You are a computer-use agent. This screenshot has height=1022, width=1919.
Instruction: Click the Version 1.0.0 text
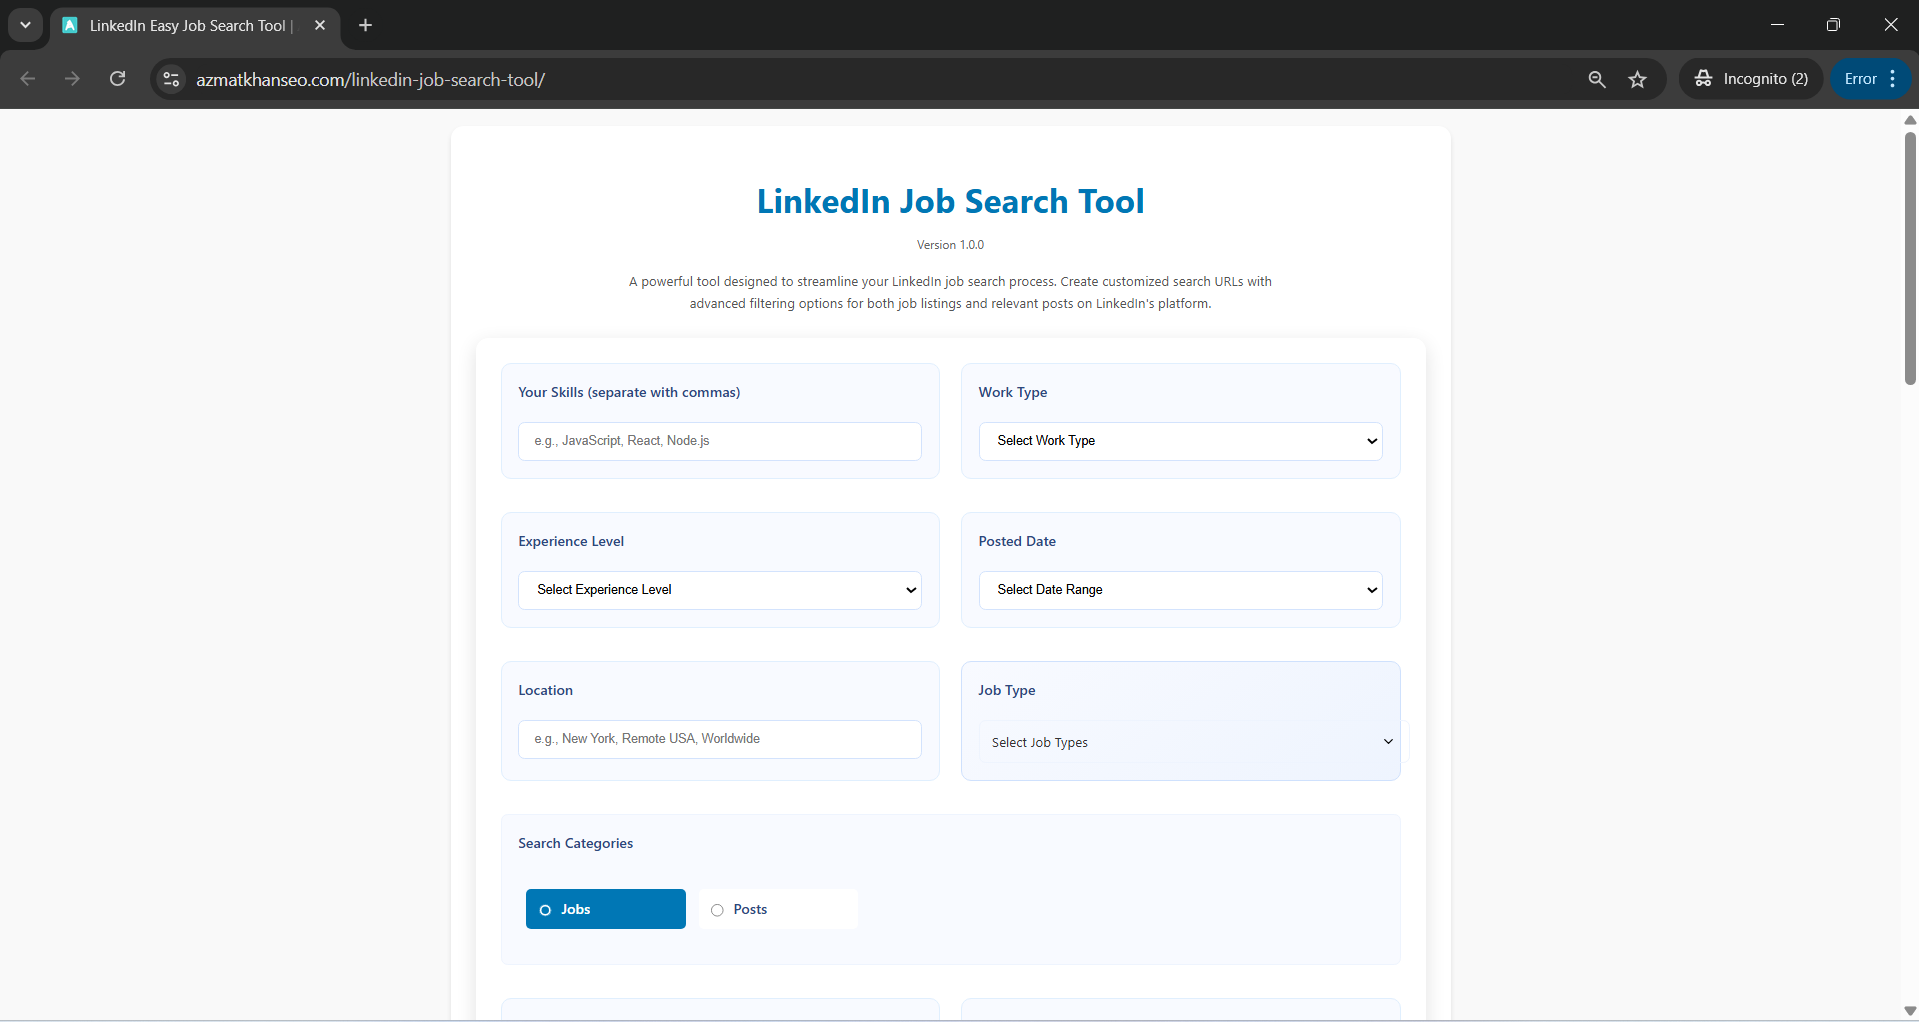coord(950,245)
